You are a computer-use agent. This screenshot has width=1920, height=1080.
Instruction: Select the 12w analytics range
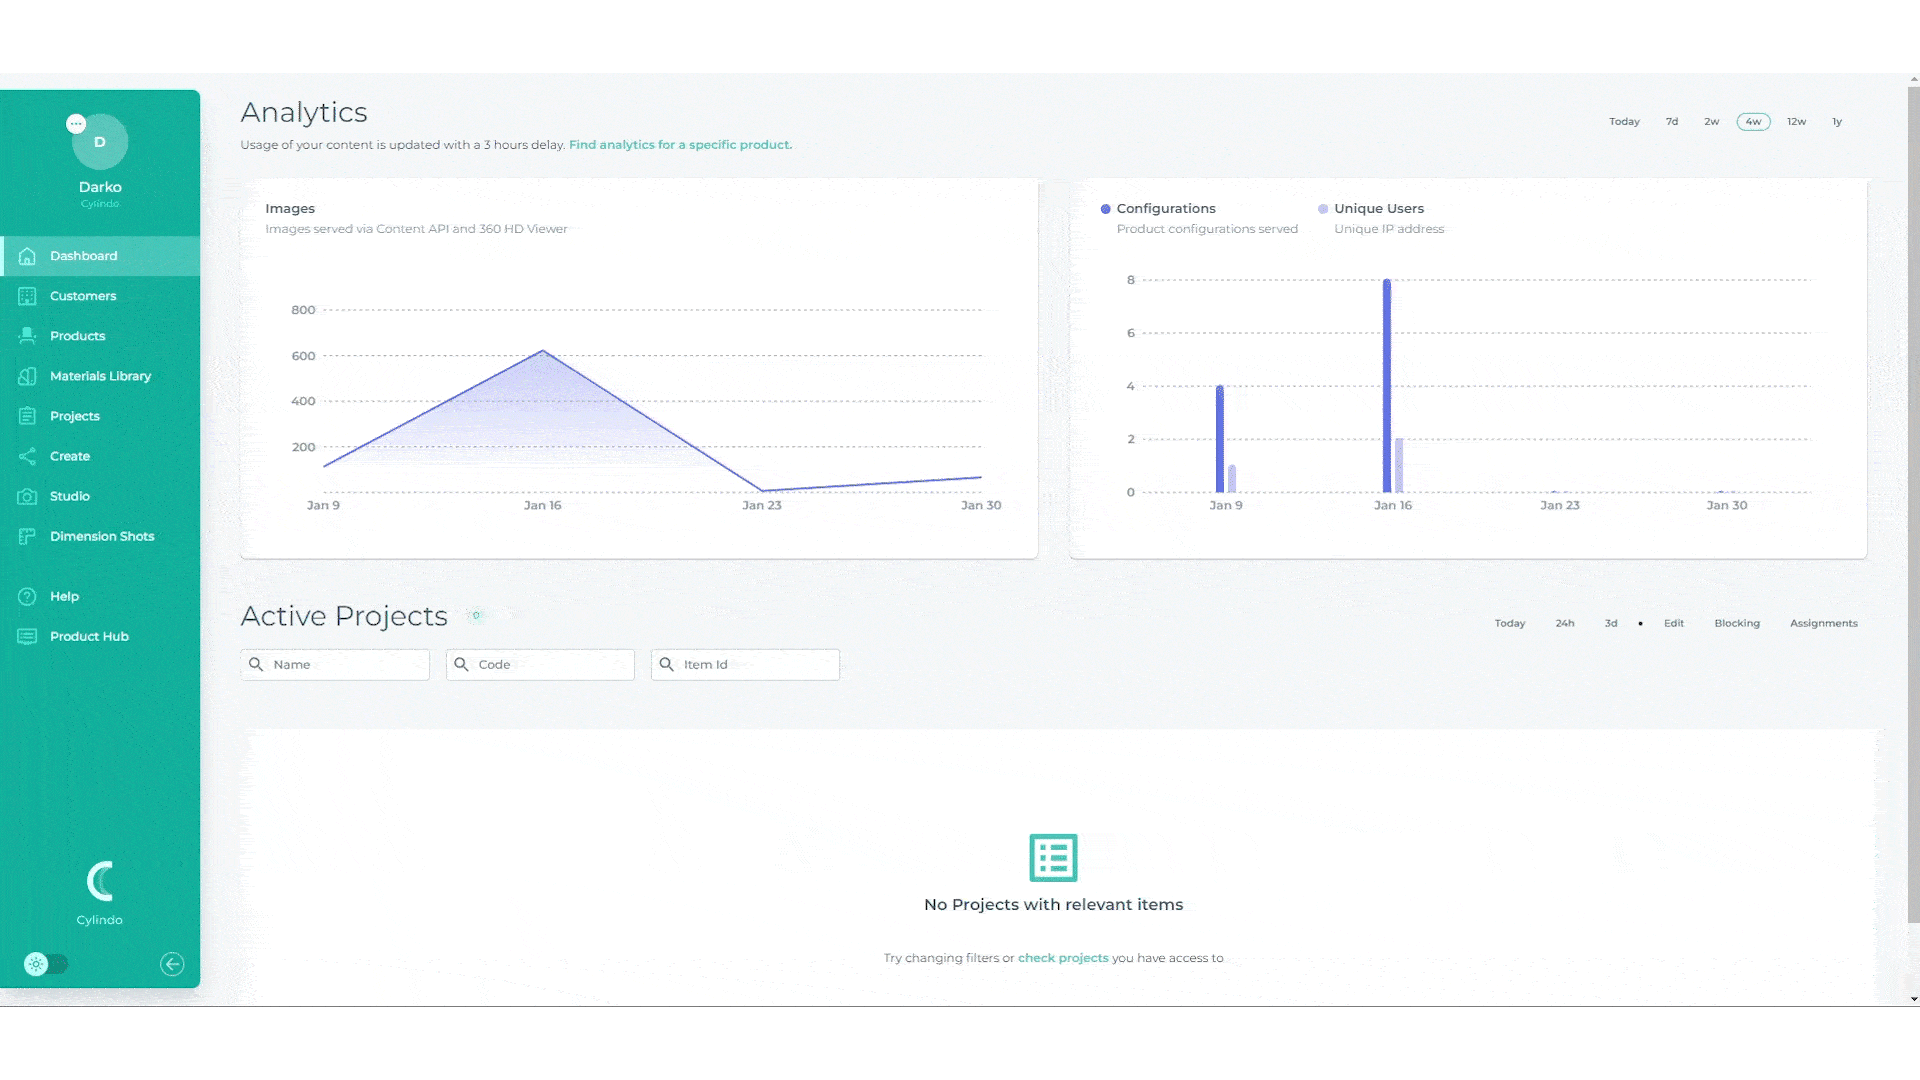click(x=1797, y=122)
